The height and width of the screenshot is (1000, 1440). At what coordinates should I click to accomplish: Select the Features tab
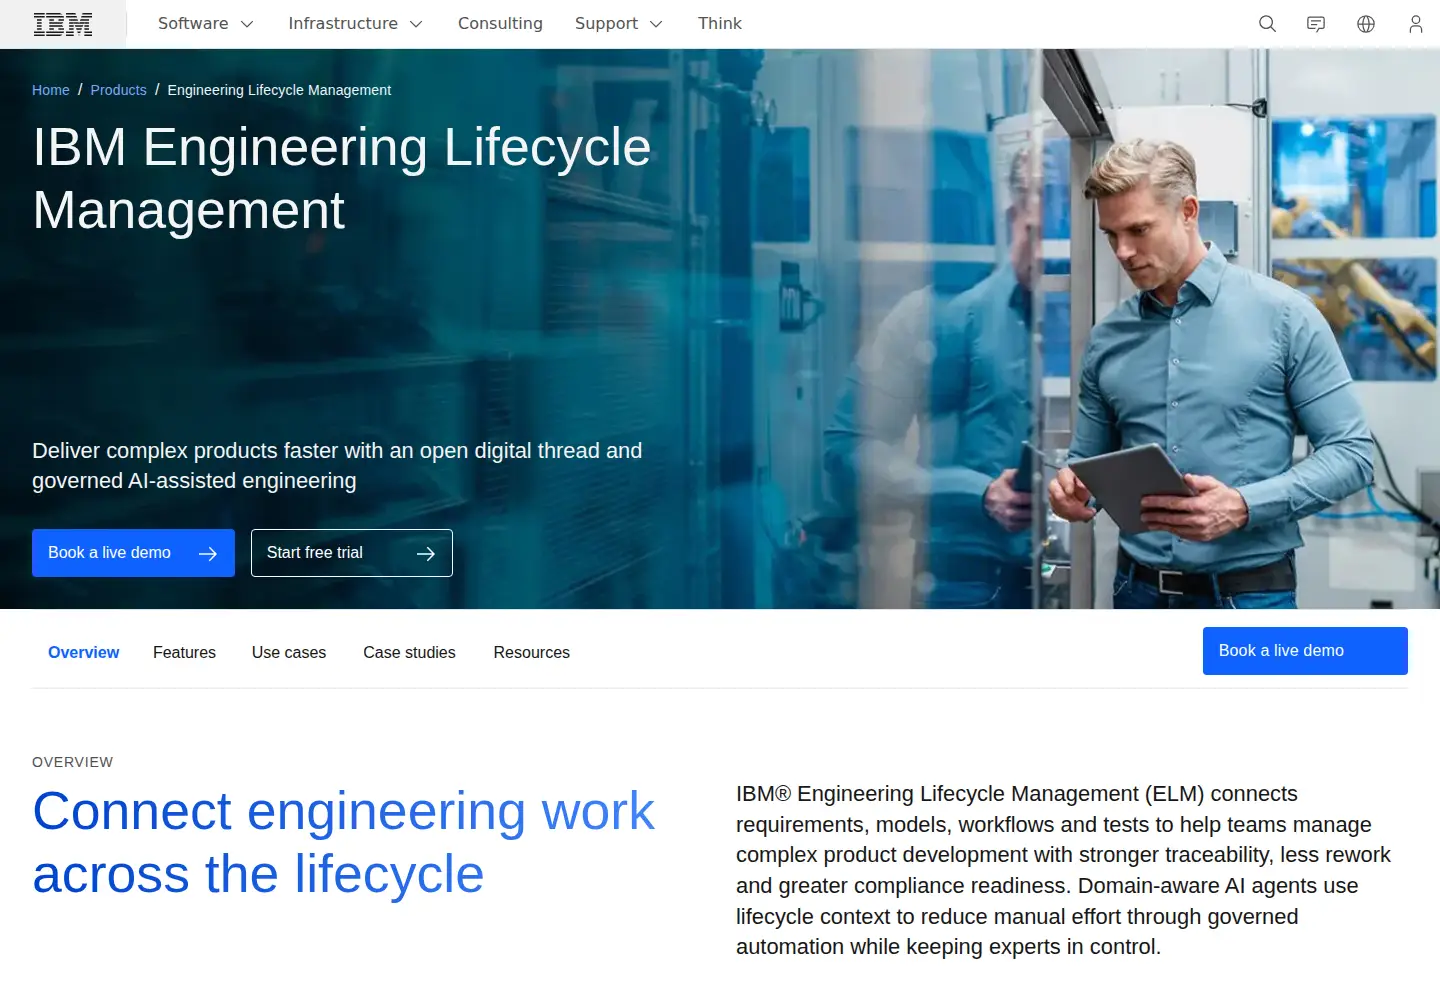tap(184, 652)
